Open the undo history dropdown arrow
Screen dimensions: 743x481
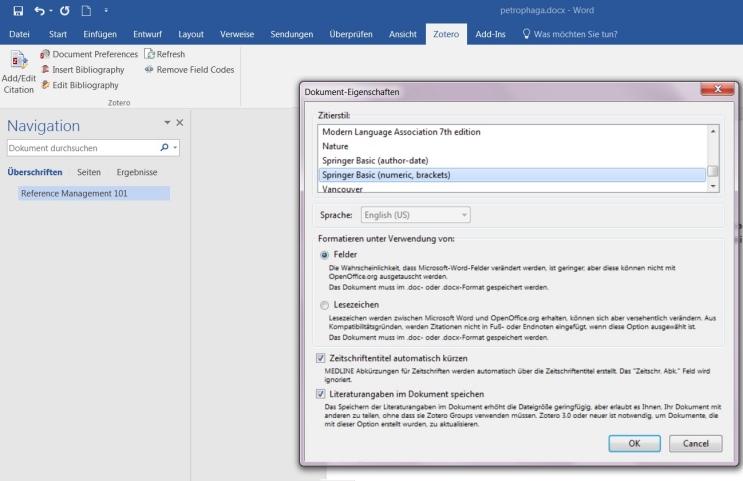pos(51,10)
